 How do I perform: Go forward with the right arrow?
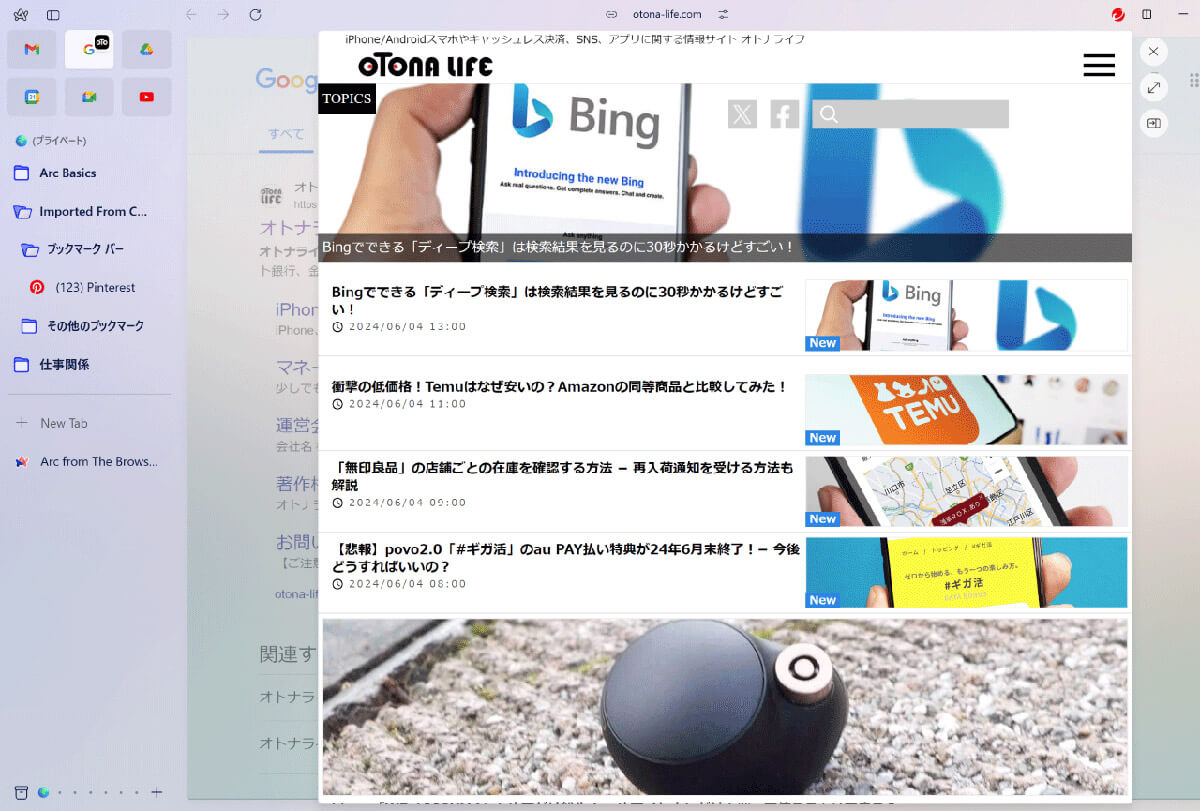(x=223, y=14)
